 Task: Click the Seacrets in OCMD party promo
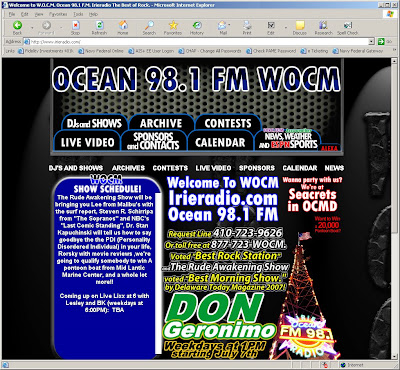coord(313,195)
